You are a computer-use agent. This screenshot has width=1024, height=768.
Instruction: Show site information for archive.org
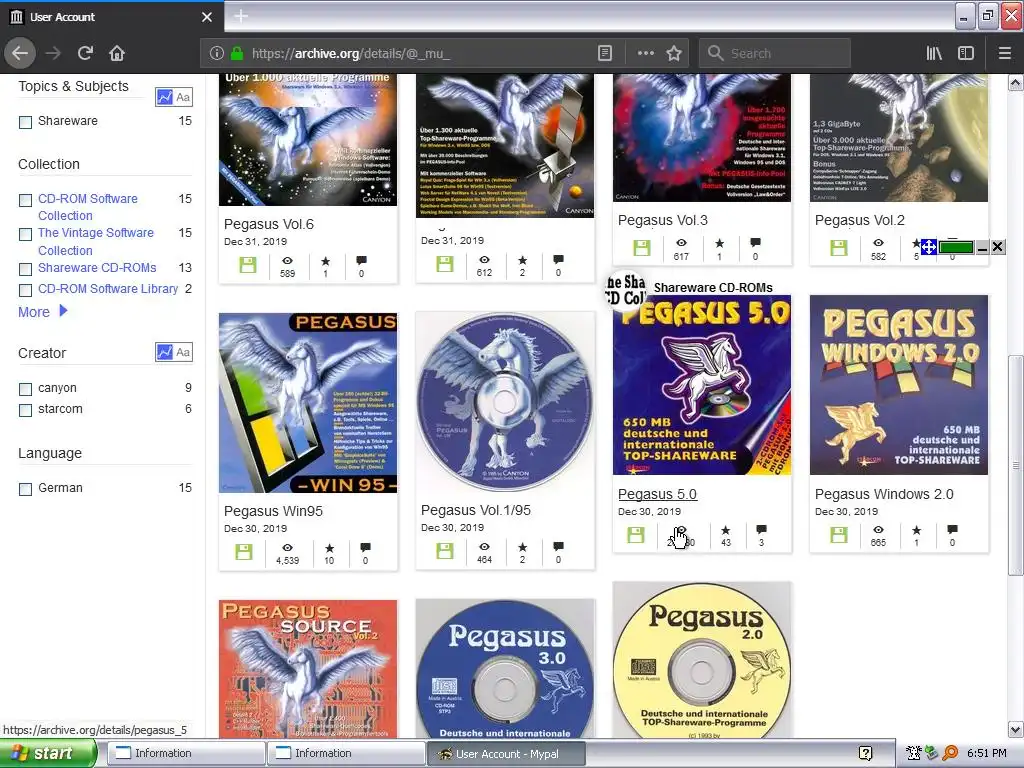(x=217, y=53)
